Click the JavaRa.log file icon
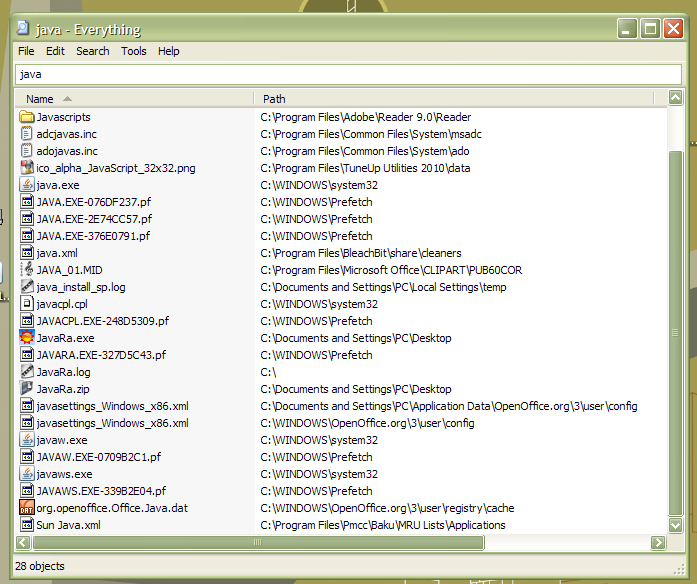The image size is (697, 584). point(27,372)
